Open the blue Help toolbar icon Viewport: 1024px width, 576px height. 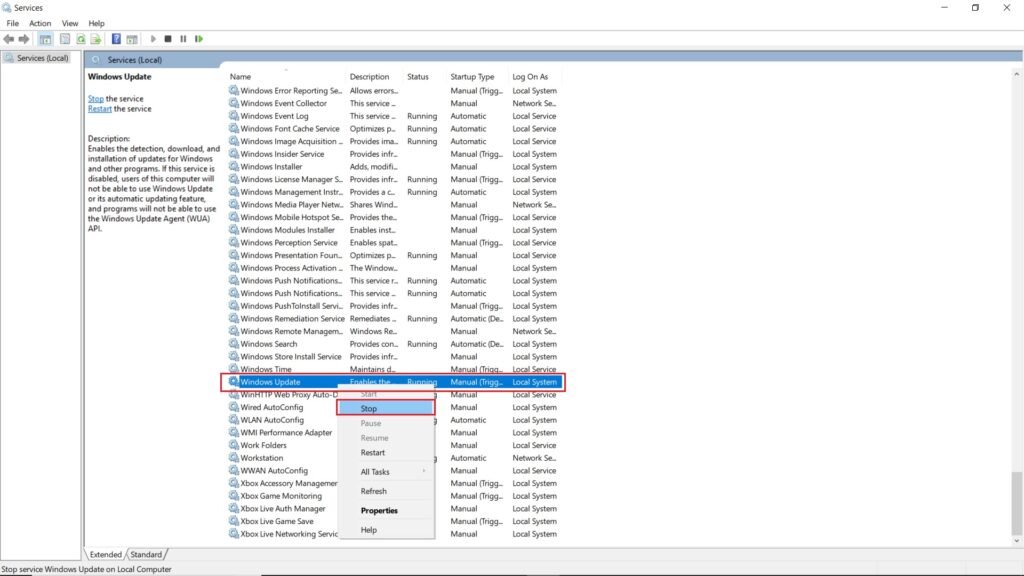[x=116, y=39]
